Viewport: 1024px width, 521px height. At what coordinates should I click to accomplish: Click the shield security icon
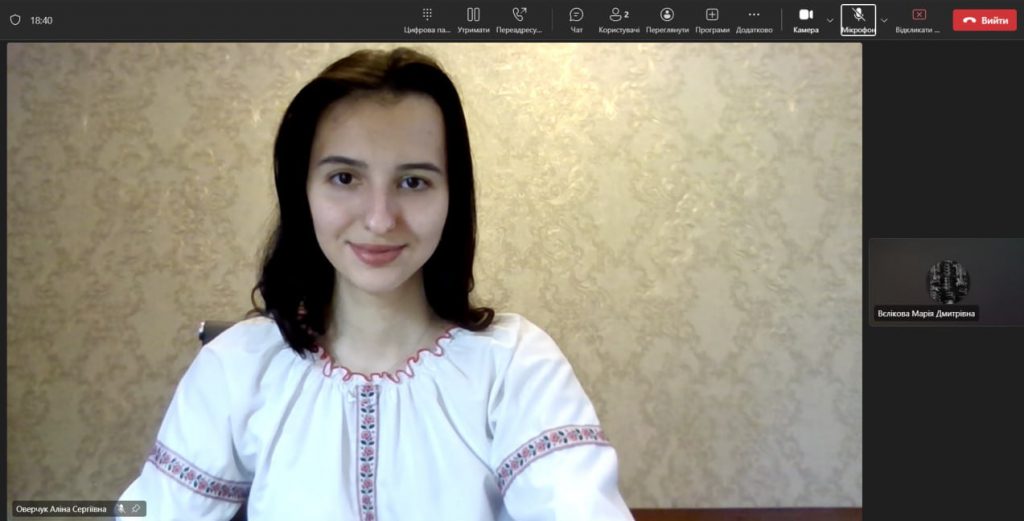coord(15,20)
